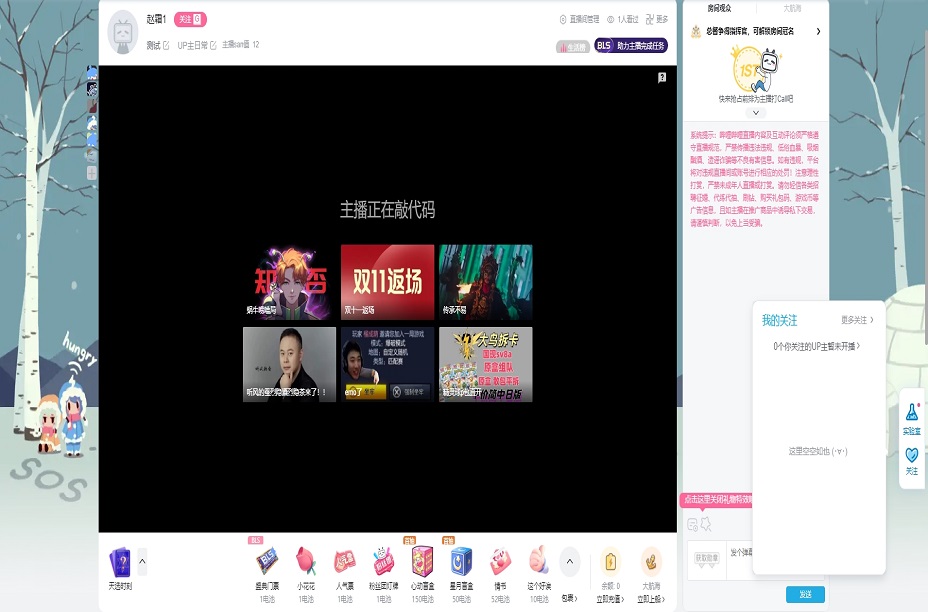Image resolution: width=928 pixels, height=612 pixels.
Task: Click the 获取勋章 medal button
Action: [x=707, y=559]
